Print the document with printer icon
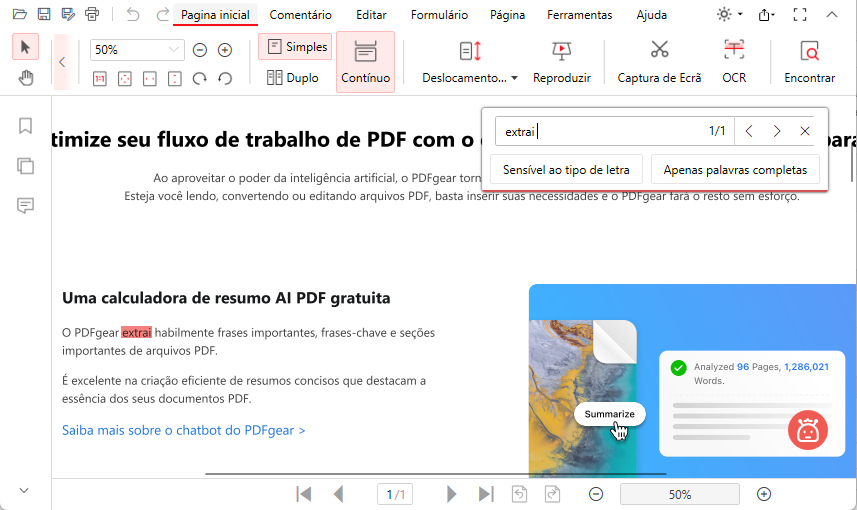This screenshot has width=857, height=510. pyautogui.click(x=92, y=14)
